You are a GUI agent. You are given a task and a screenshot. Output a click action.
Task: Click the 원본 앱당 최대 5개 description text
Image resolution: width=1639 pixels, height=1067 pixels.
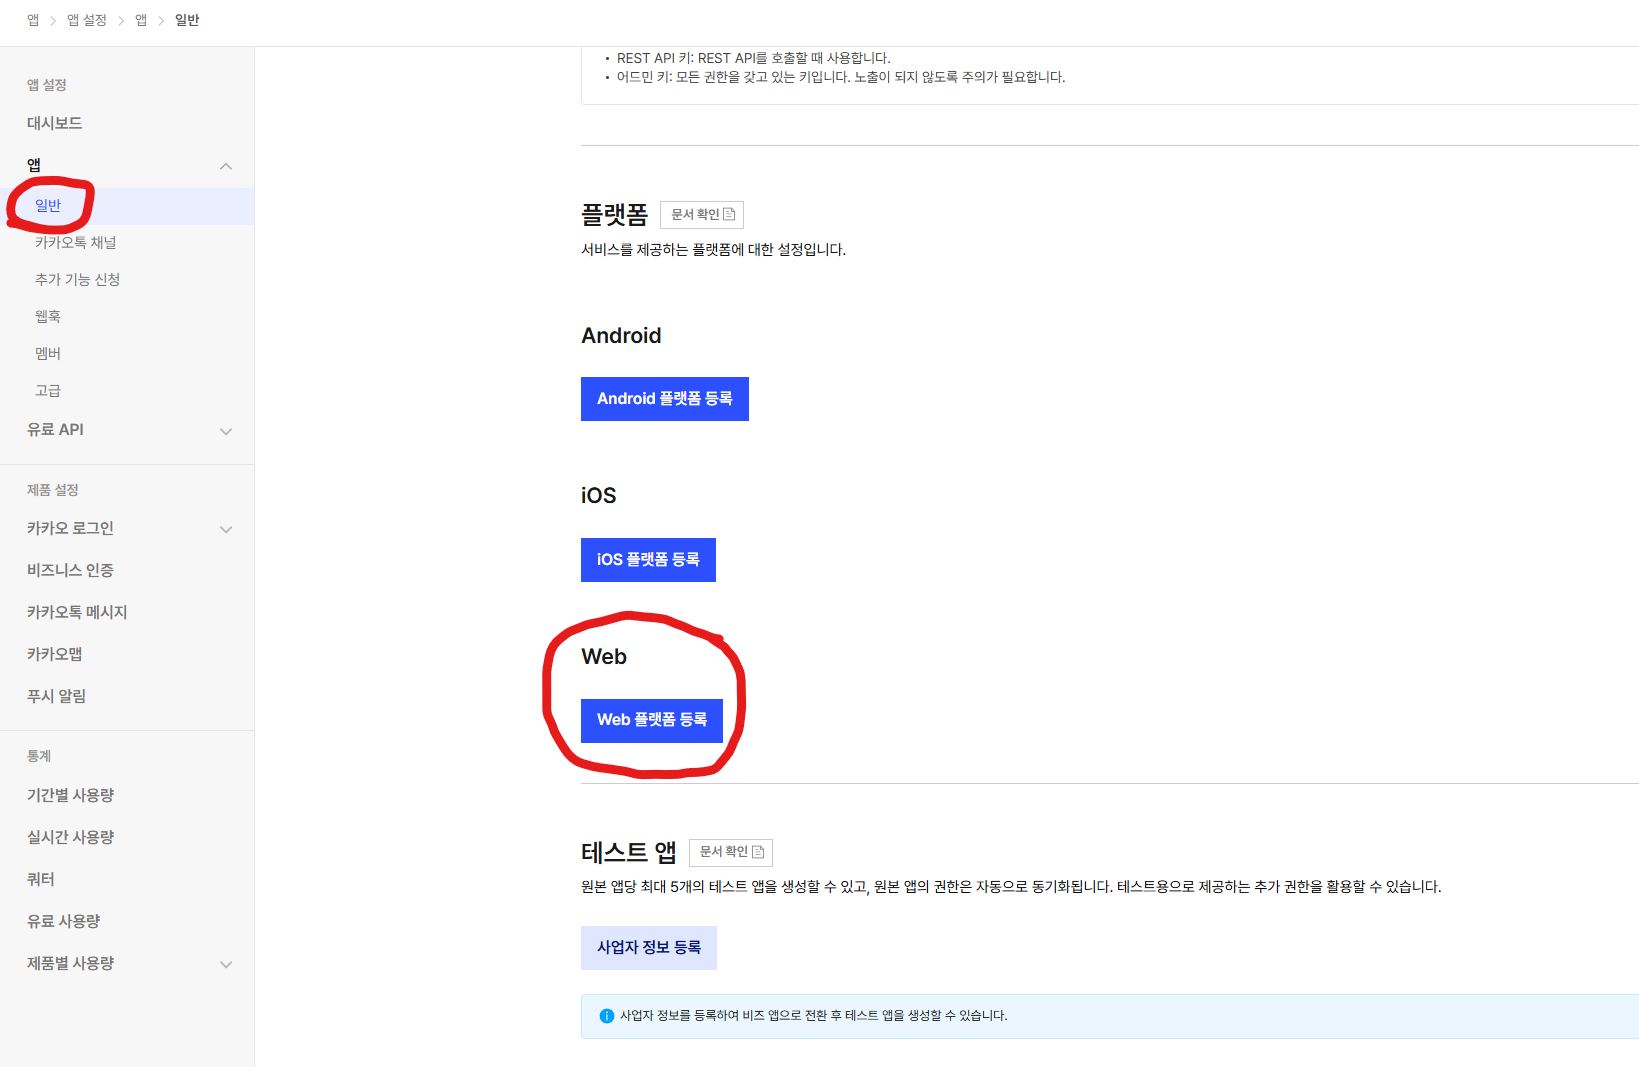point(1011,887)
